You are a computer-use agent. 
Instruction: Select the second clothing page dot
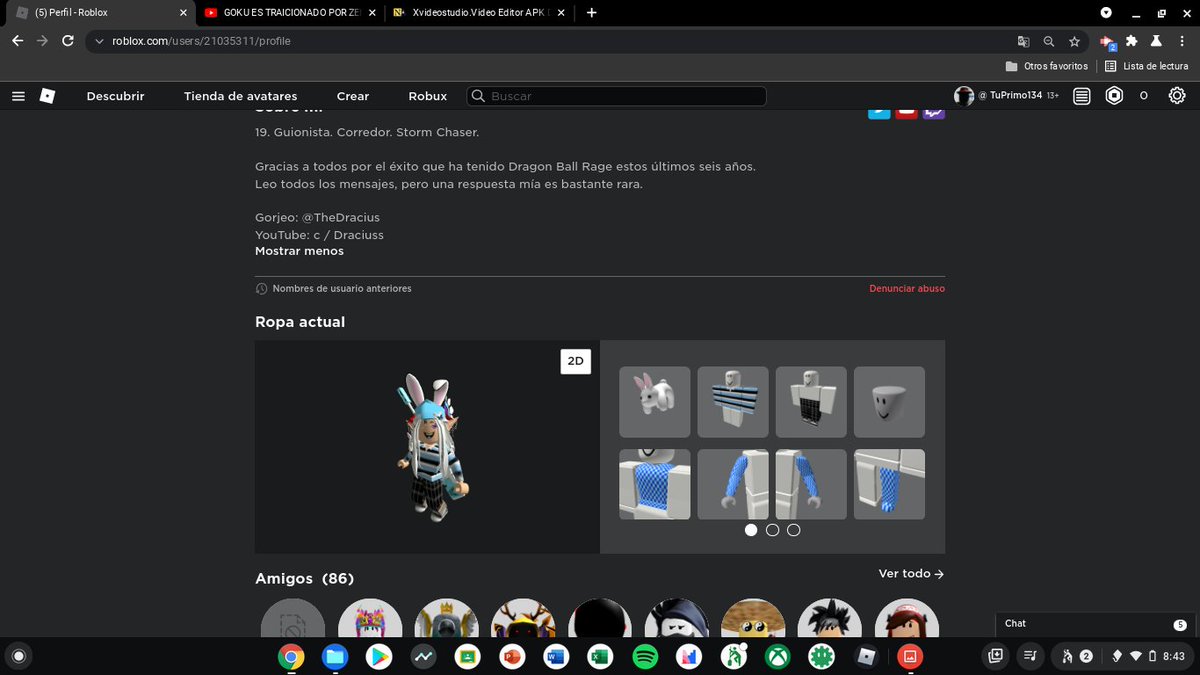point(772,530)
